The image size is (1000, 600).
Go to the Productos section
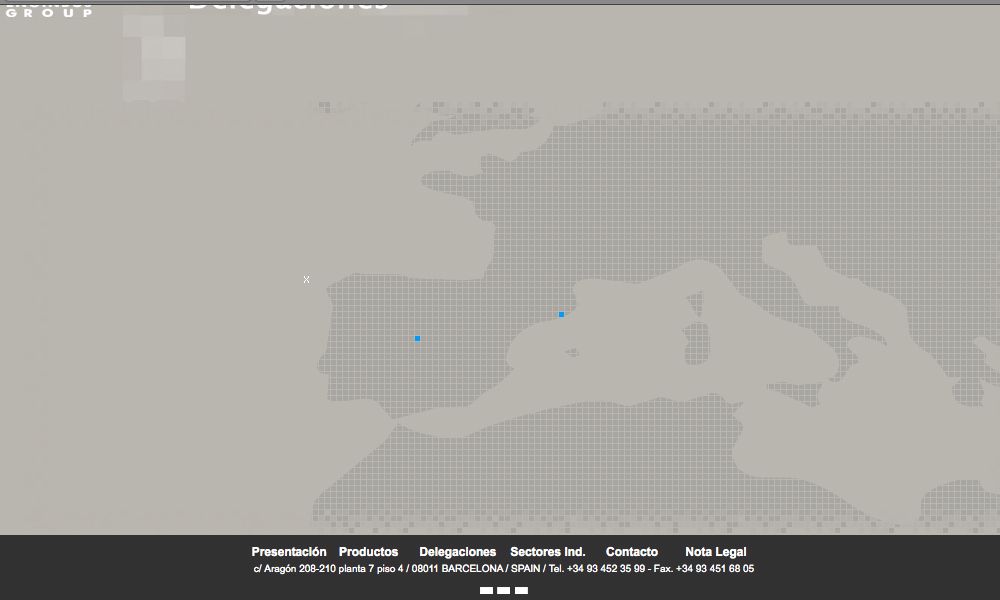(368, 552)
